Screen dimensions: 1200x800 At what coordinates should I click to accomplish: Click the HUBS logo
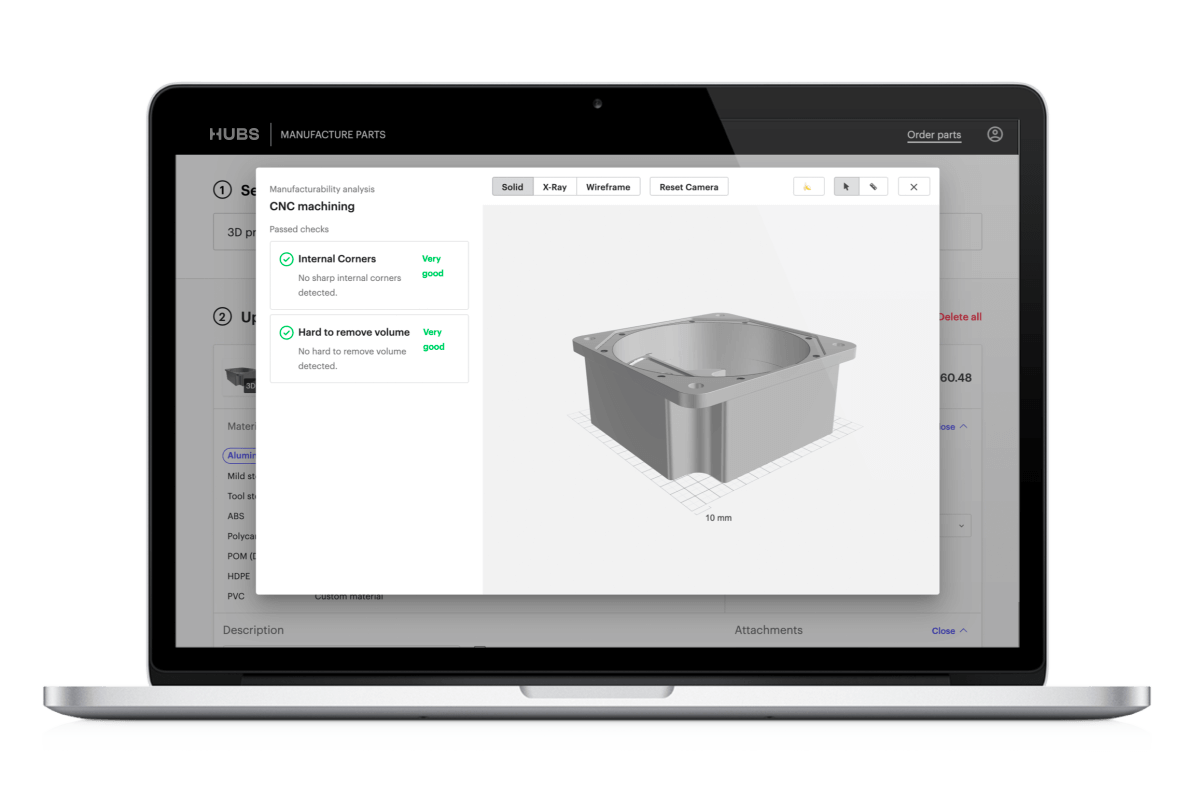(x=234, y=134)
